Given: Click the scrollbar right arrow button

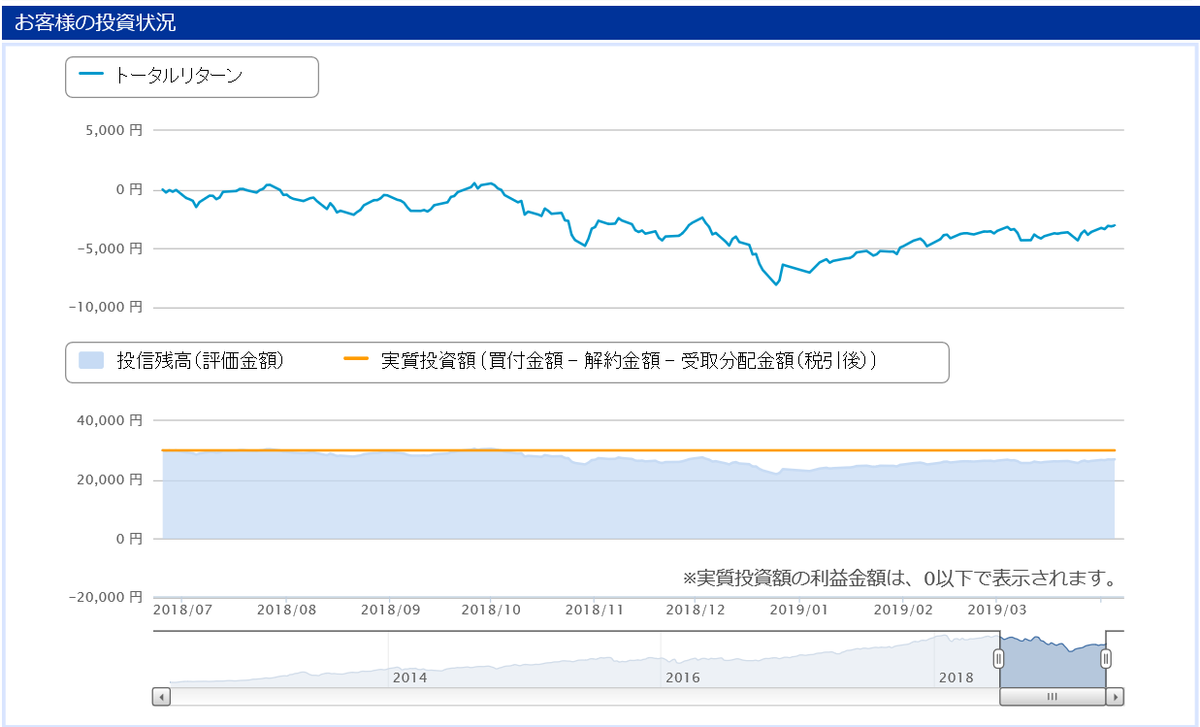Looking at the screenshot, I should click(1115, 696).
